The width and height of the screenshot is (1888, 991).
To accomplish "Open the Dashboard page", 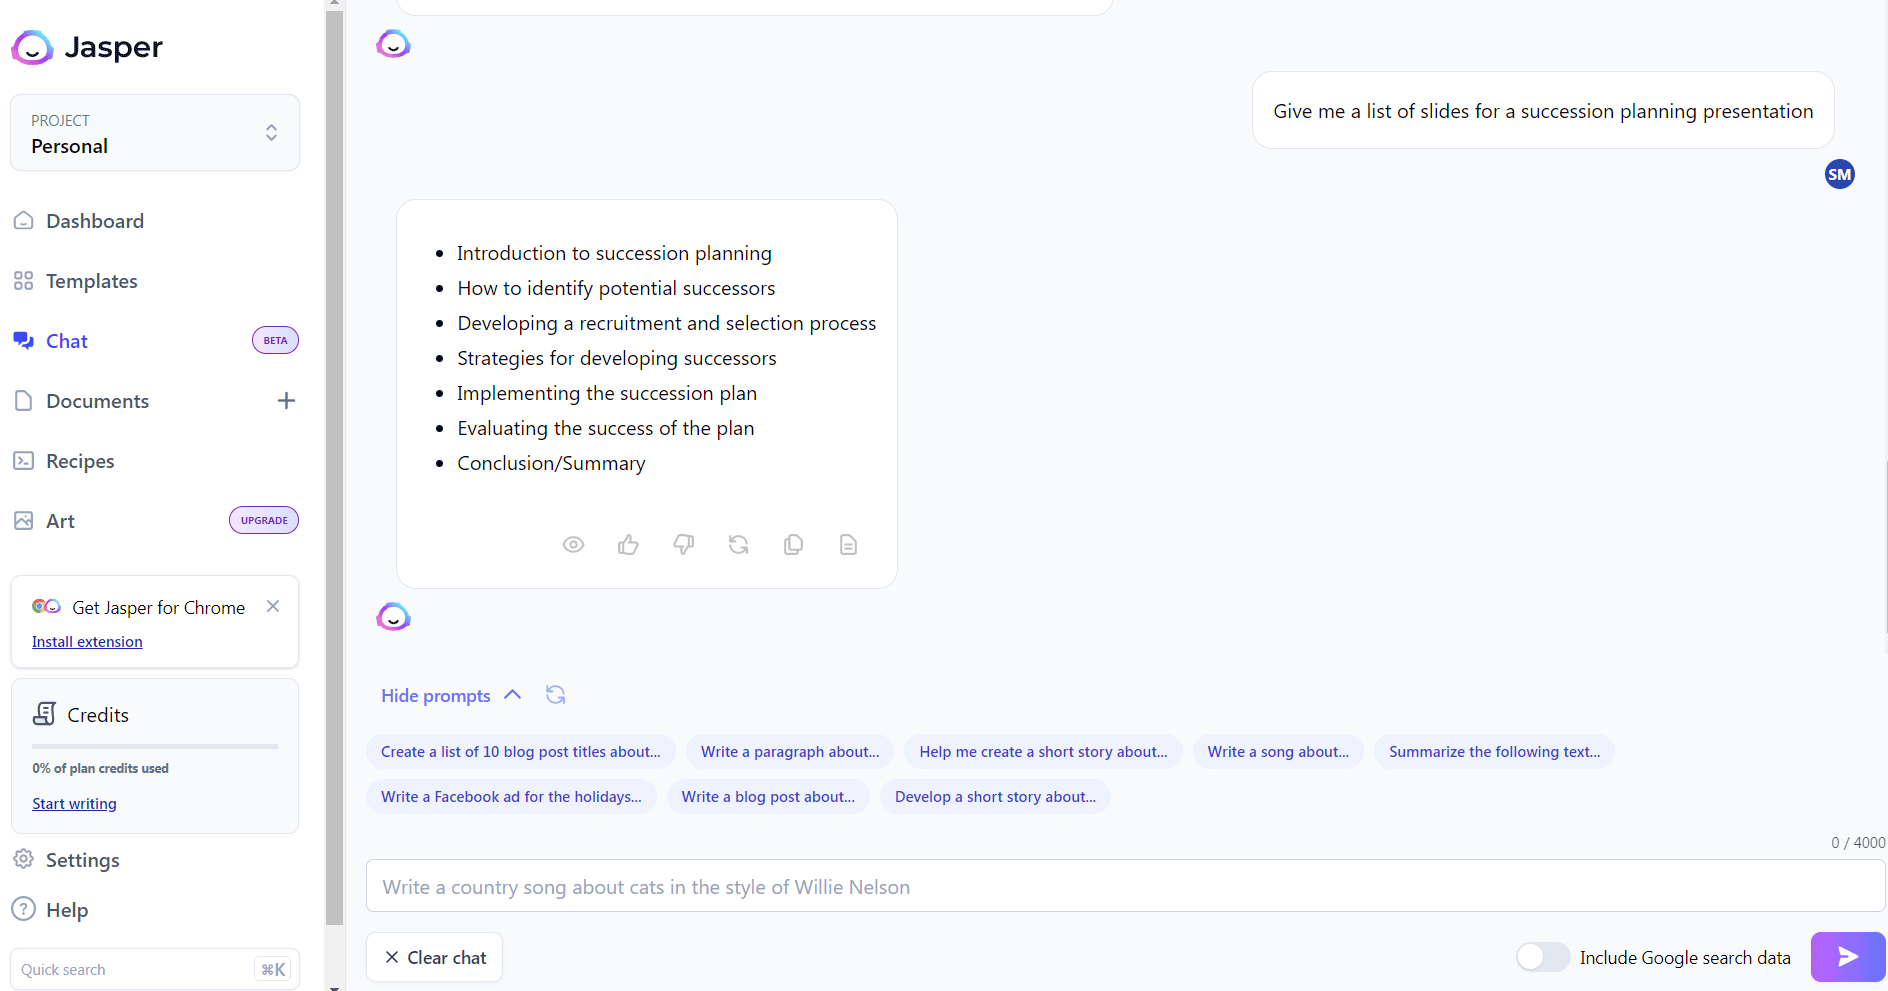I will (x=95, y=221).
